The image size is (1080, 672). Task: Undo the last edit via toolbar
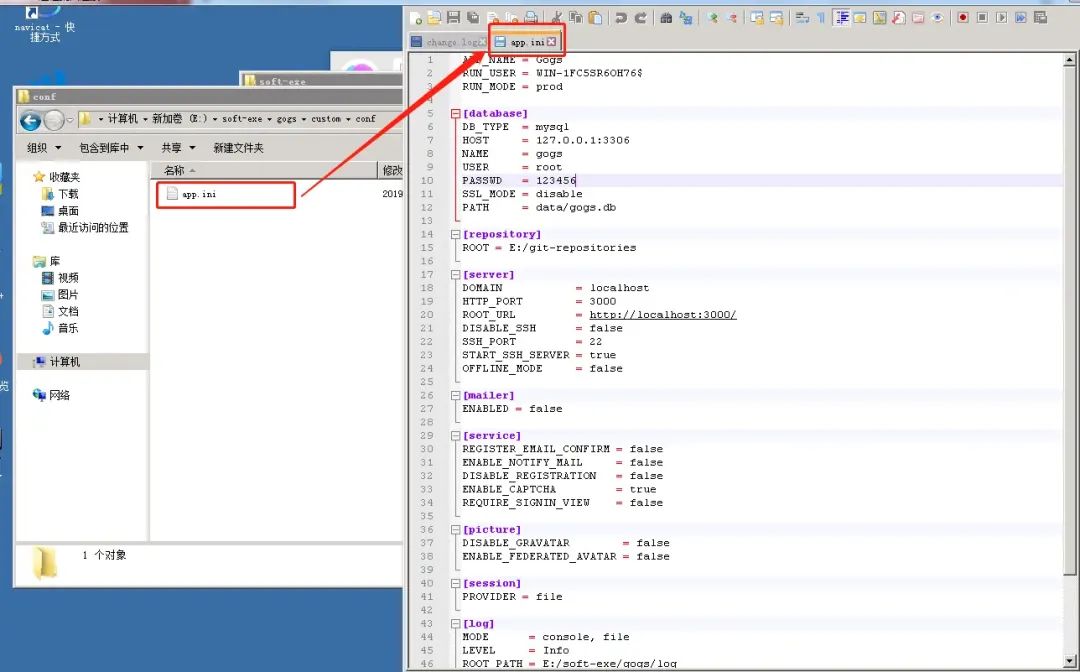coord(621,18)
